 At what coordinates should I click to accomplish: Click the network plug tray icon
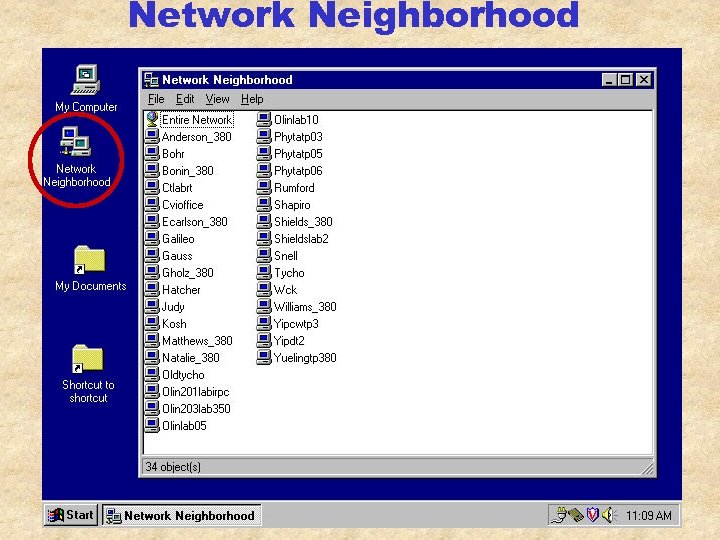559,515
